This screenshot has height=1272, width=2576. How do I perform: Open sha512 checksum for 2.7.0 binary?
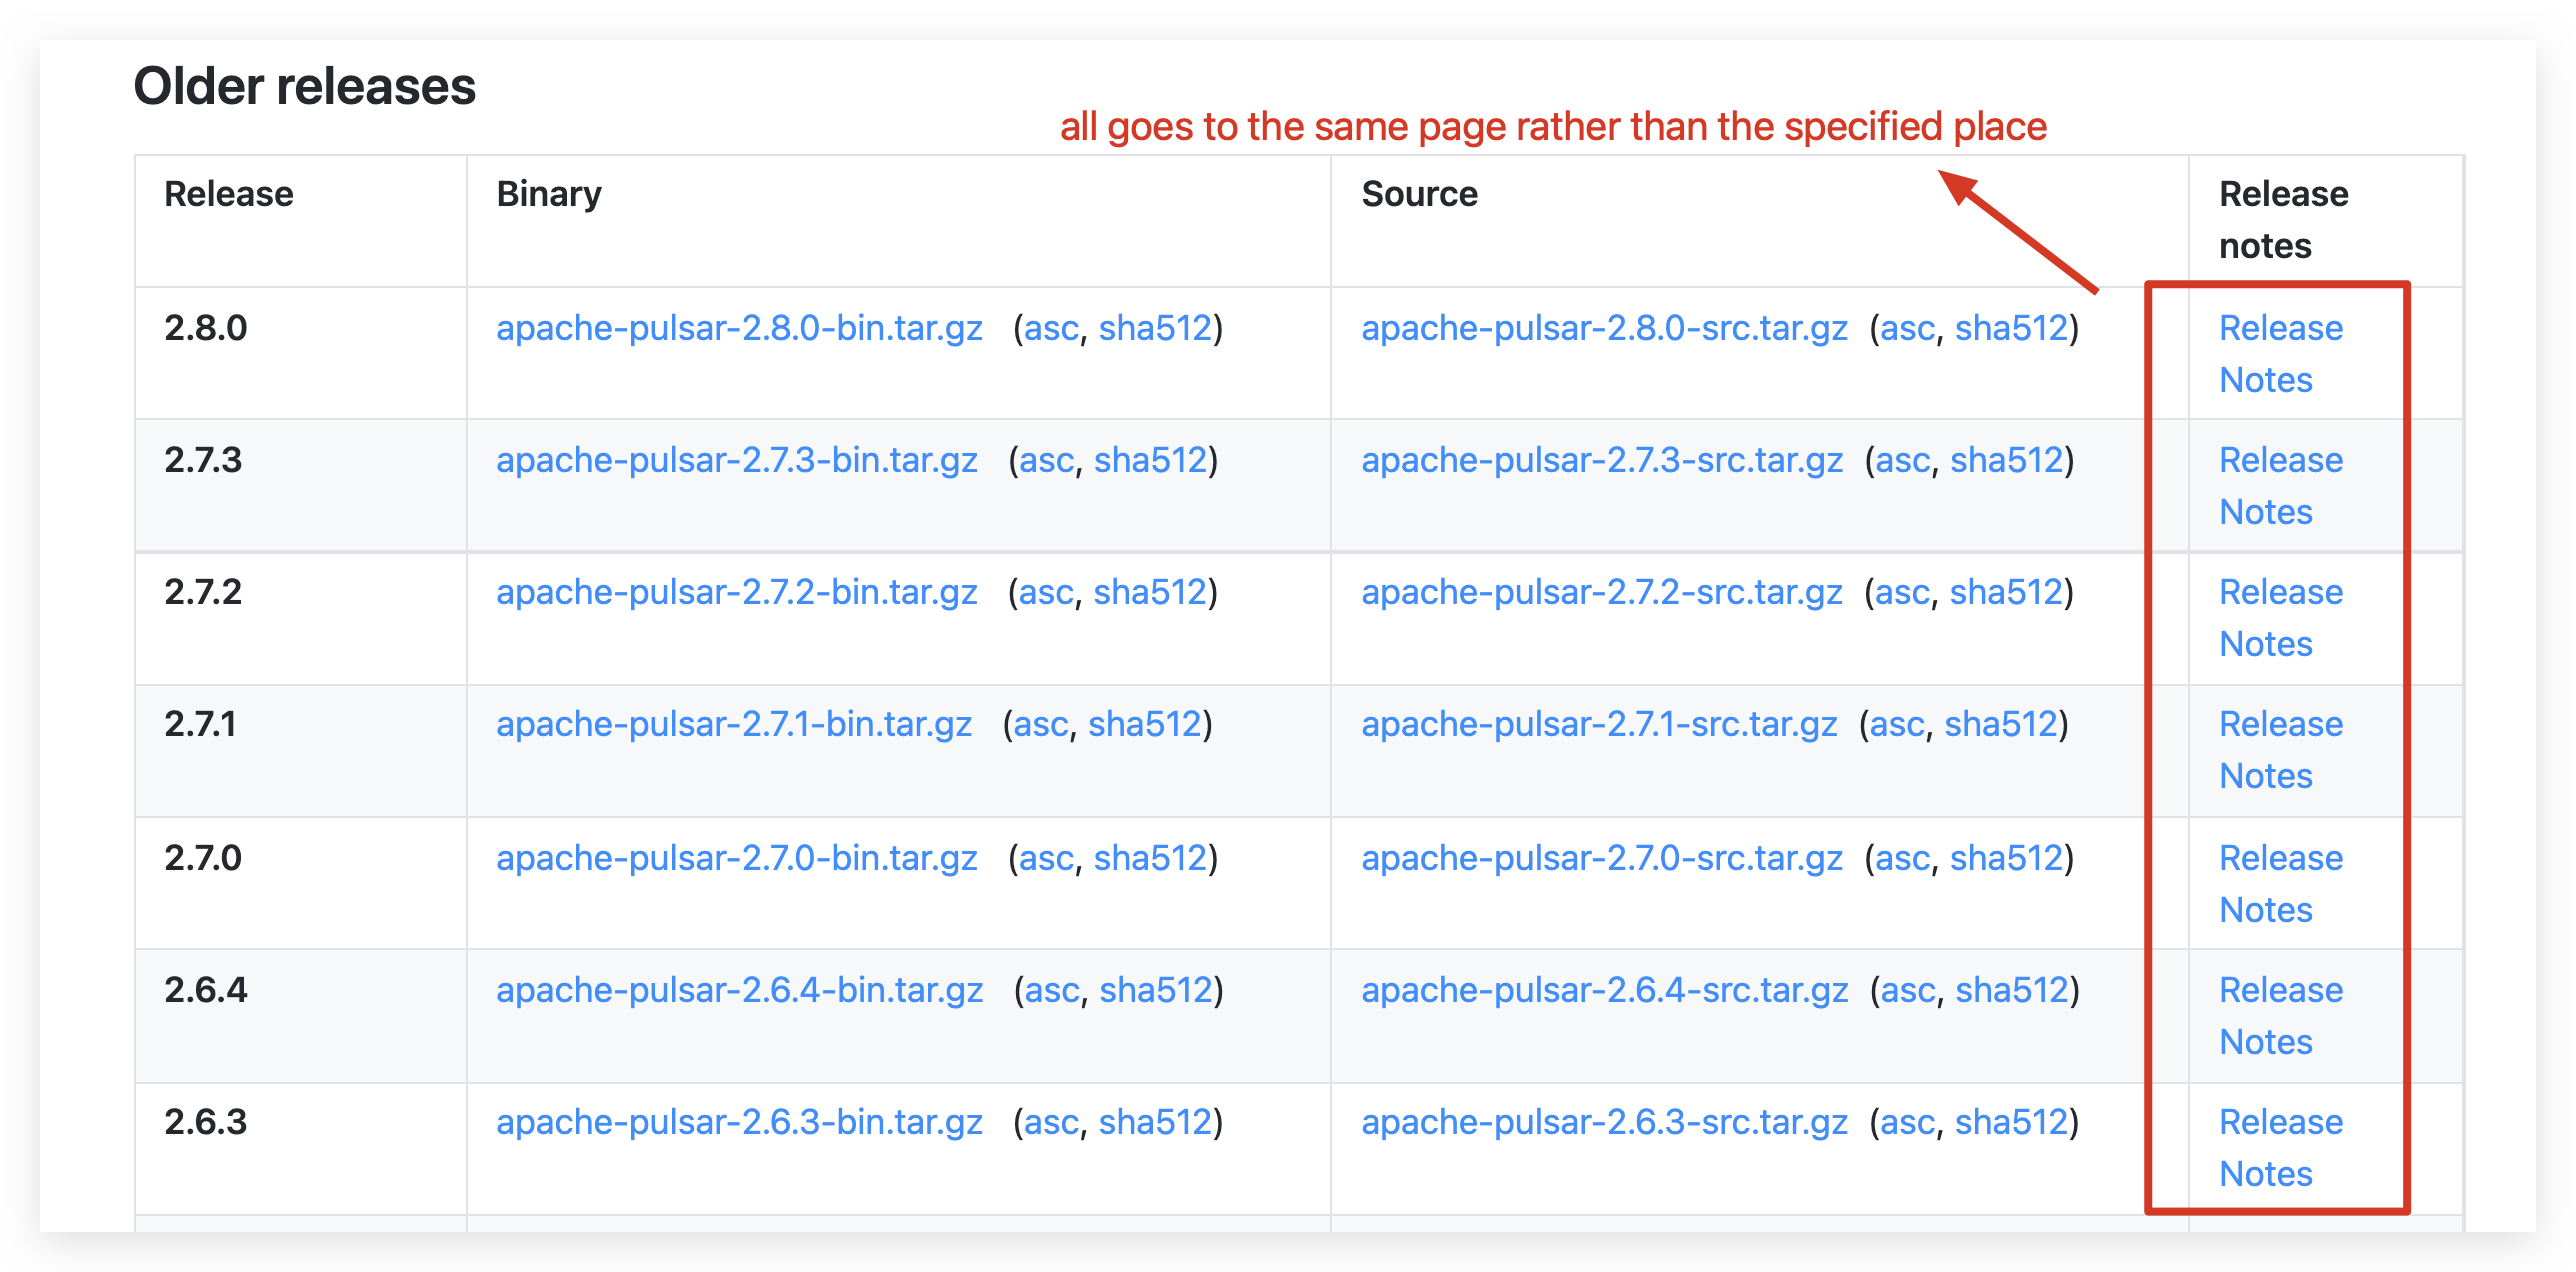pos(1150,858)
